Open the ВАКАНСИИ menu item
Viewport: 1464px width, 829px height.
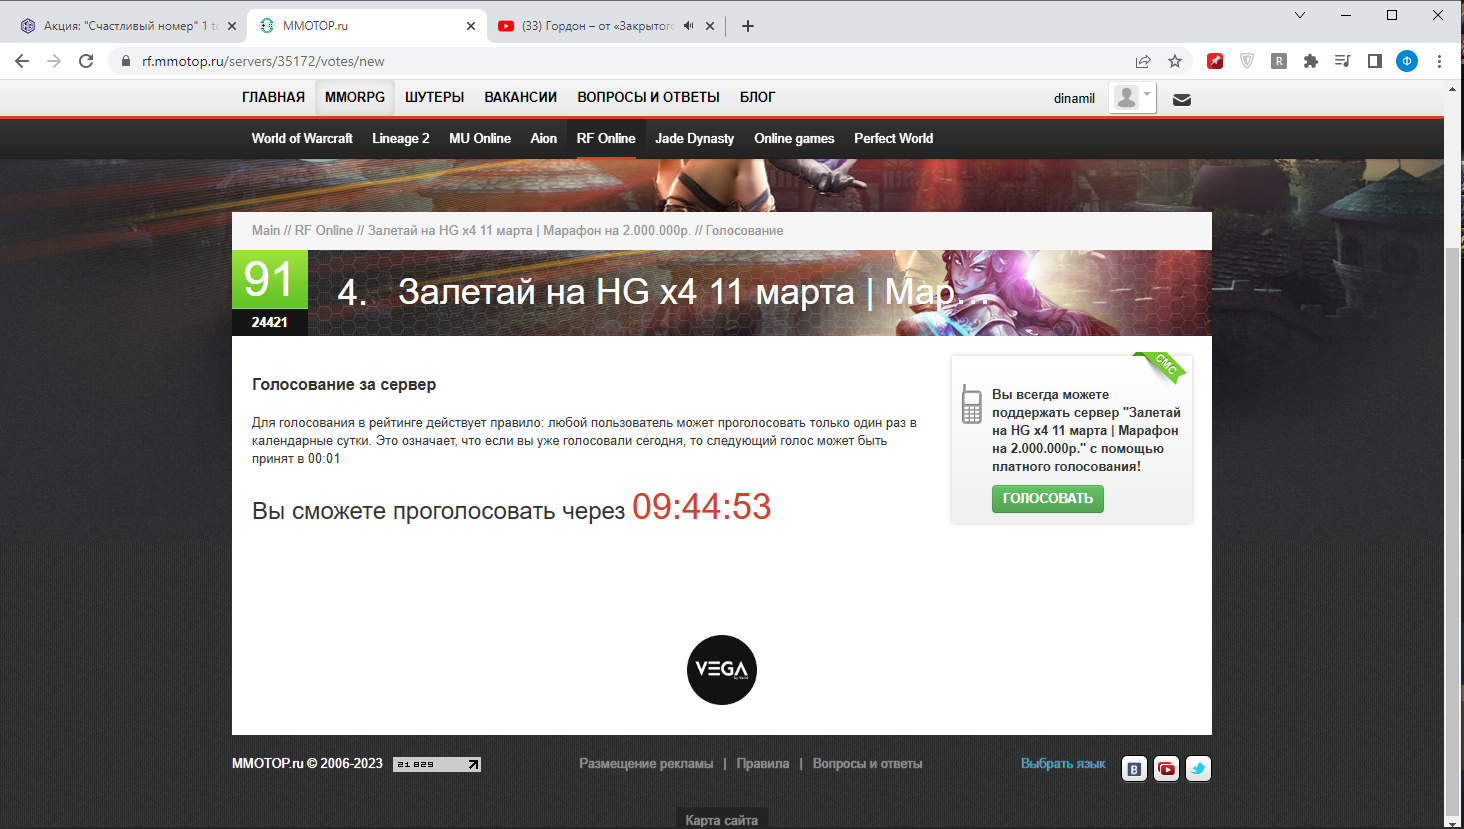point(520,97)
